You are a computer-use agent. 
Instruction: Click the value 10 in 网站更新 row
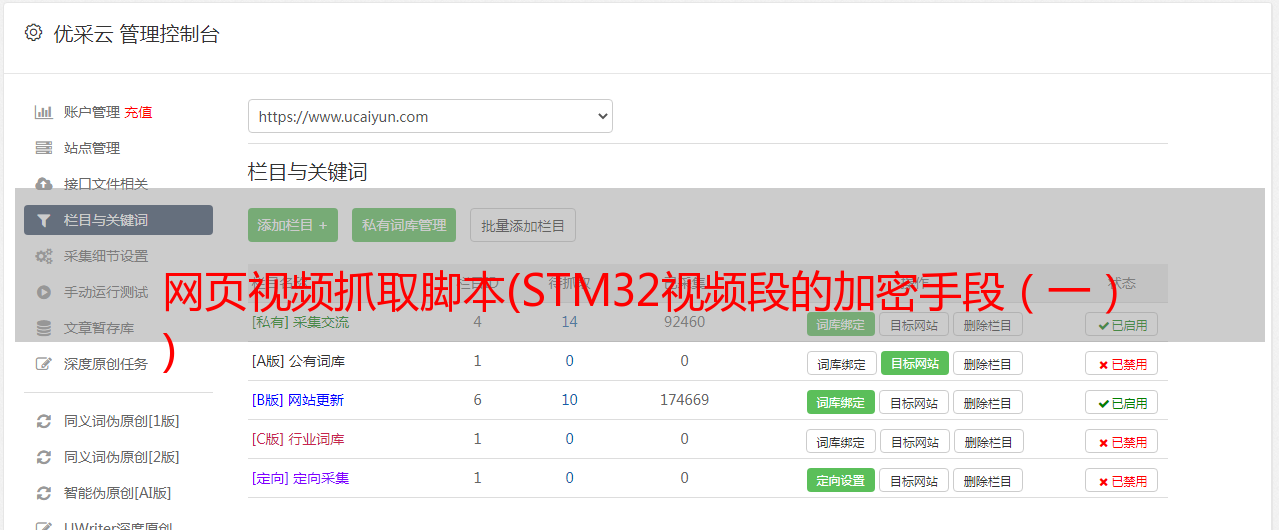569,400
